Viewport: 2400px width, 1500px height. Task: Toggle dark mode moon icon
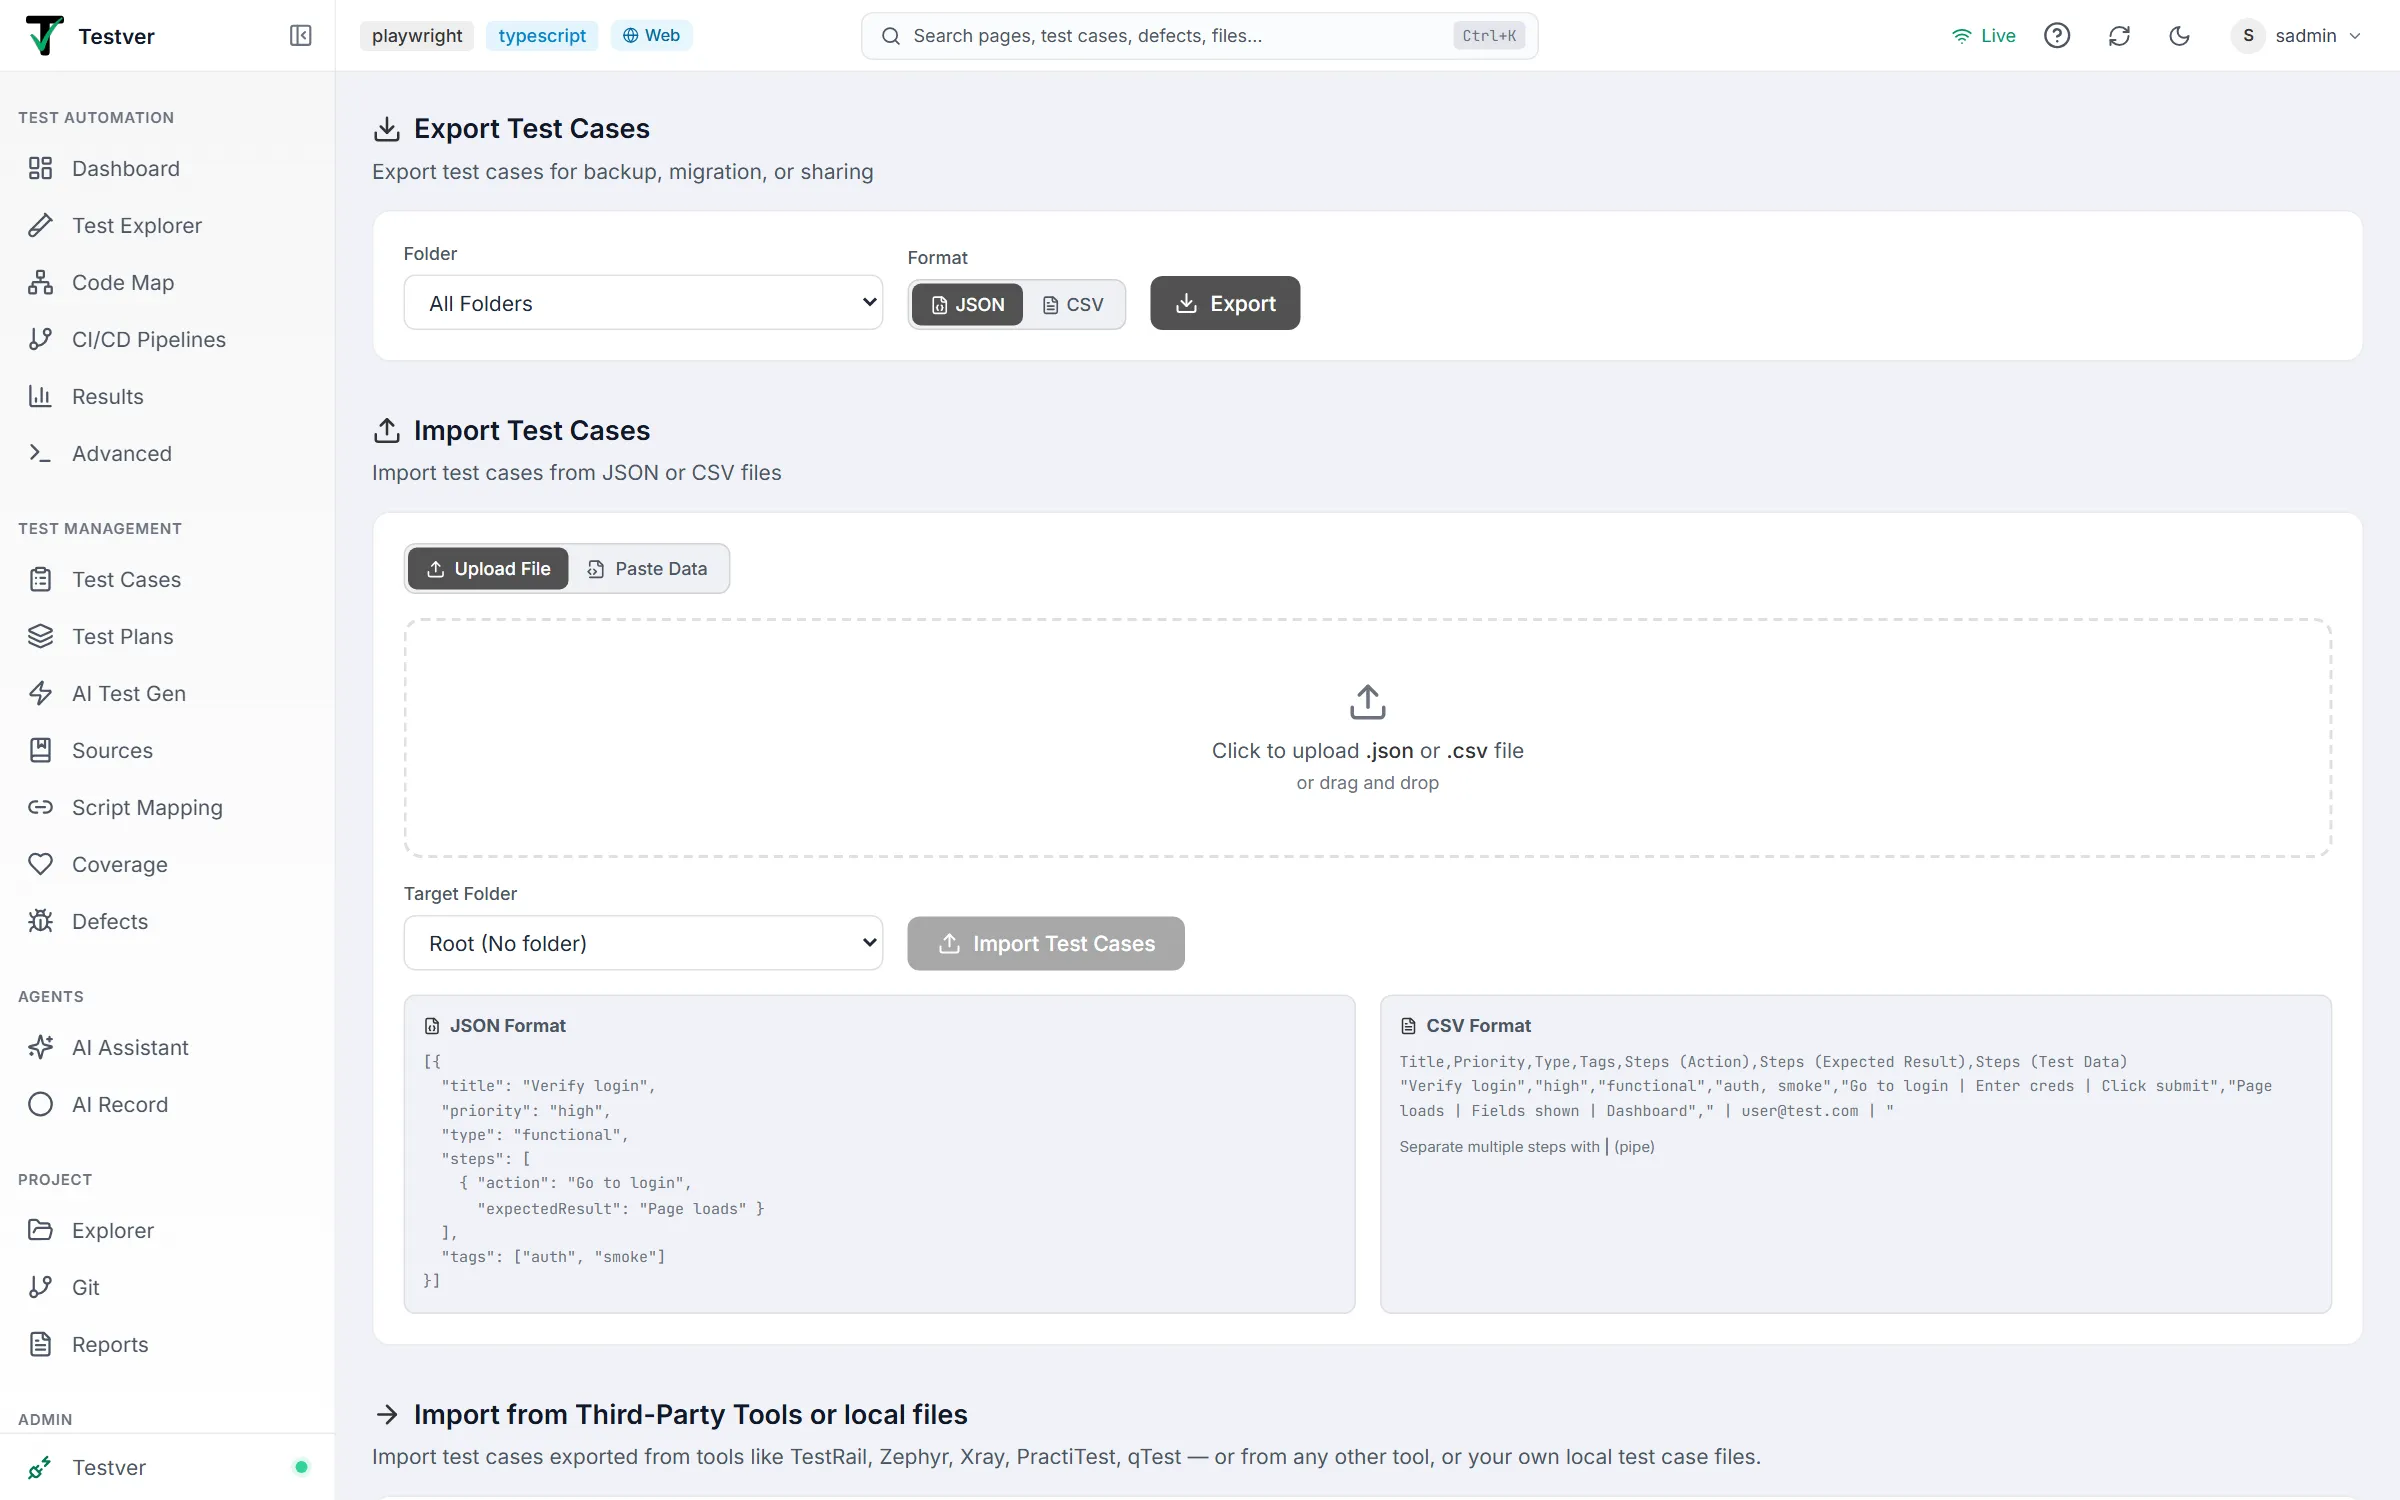point(2180,36)
